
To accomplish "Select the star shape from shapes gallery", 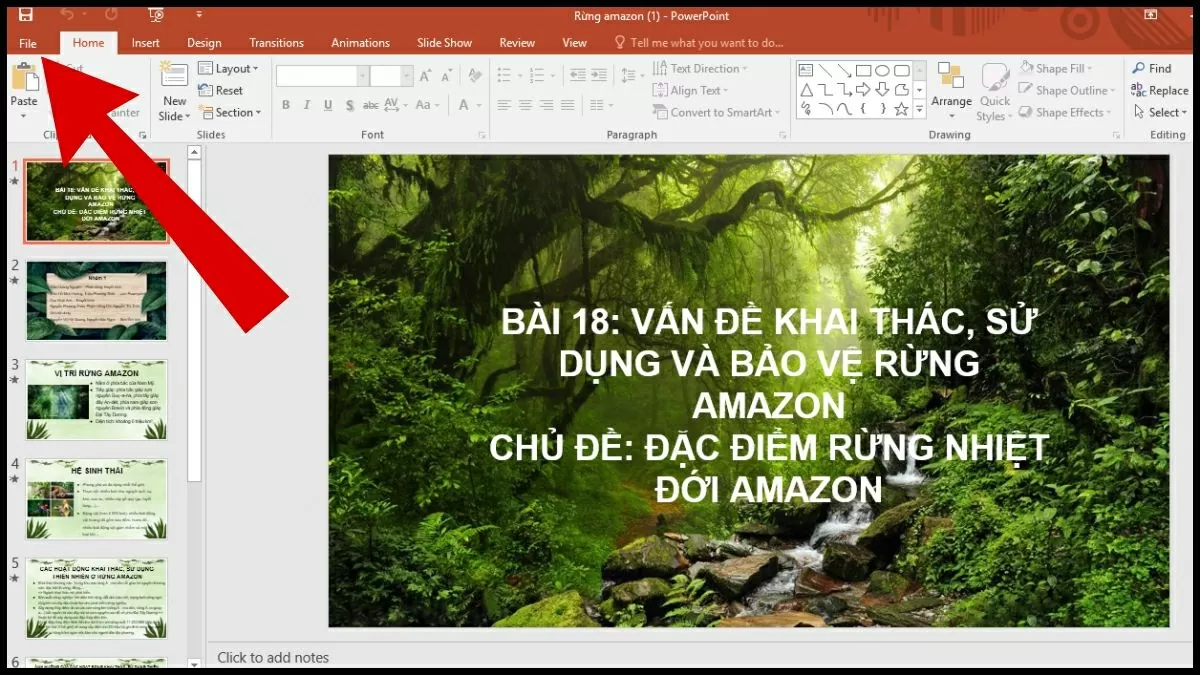I will pos(901,108).
